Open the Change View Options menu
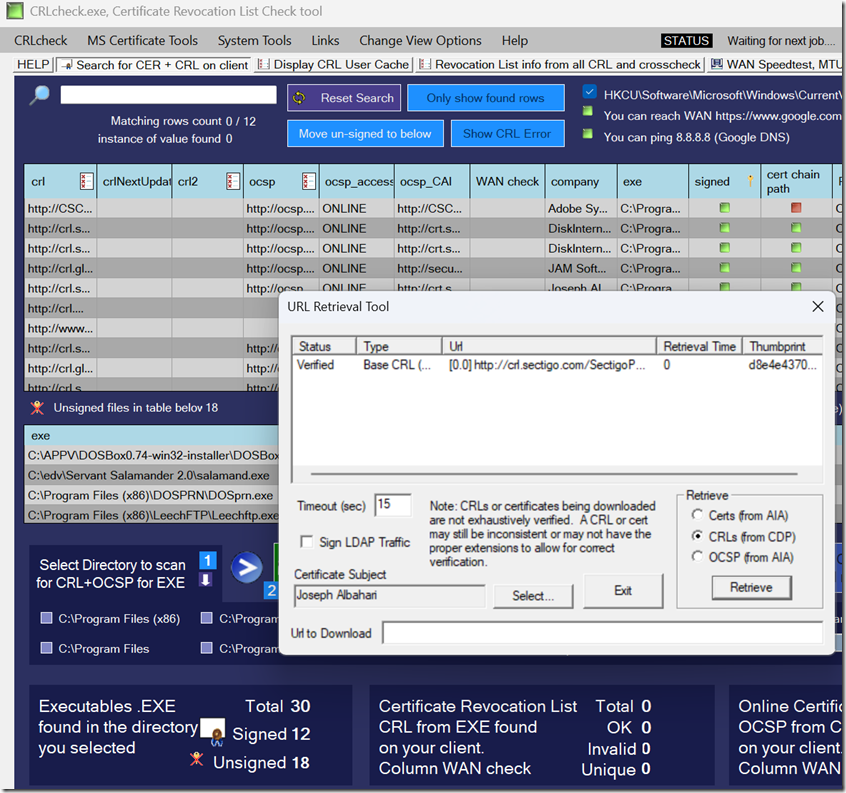The width and height of the screenshot is (846, 793). click(420, 41)
